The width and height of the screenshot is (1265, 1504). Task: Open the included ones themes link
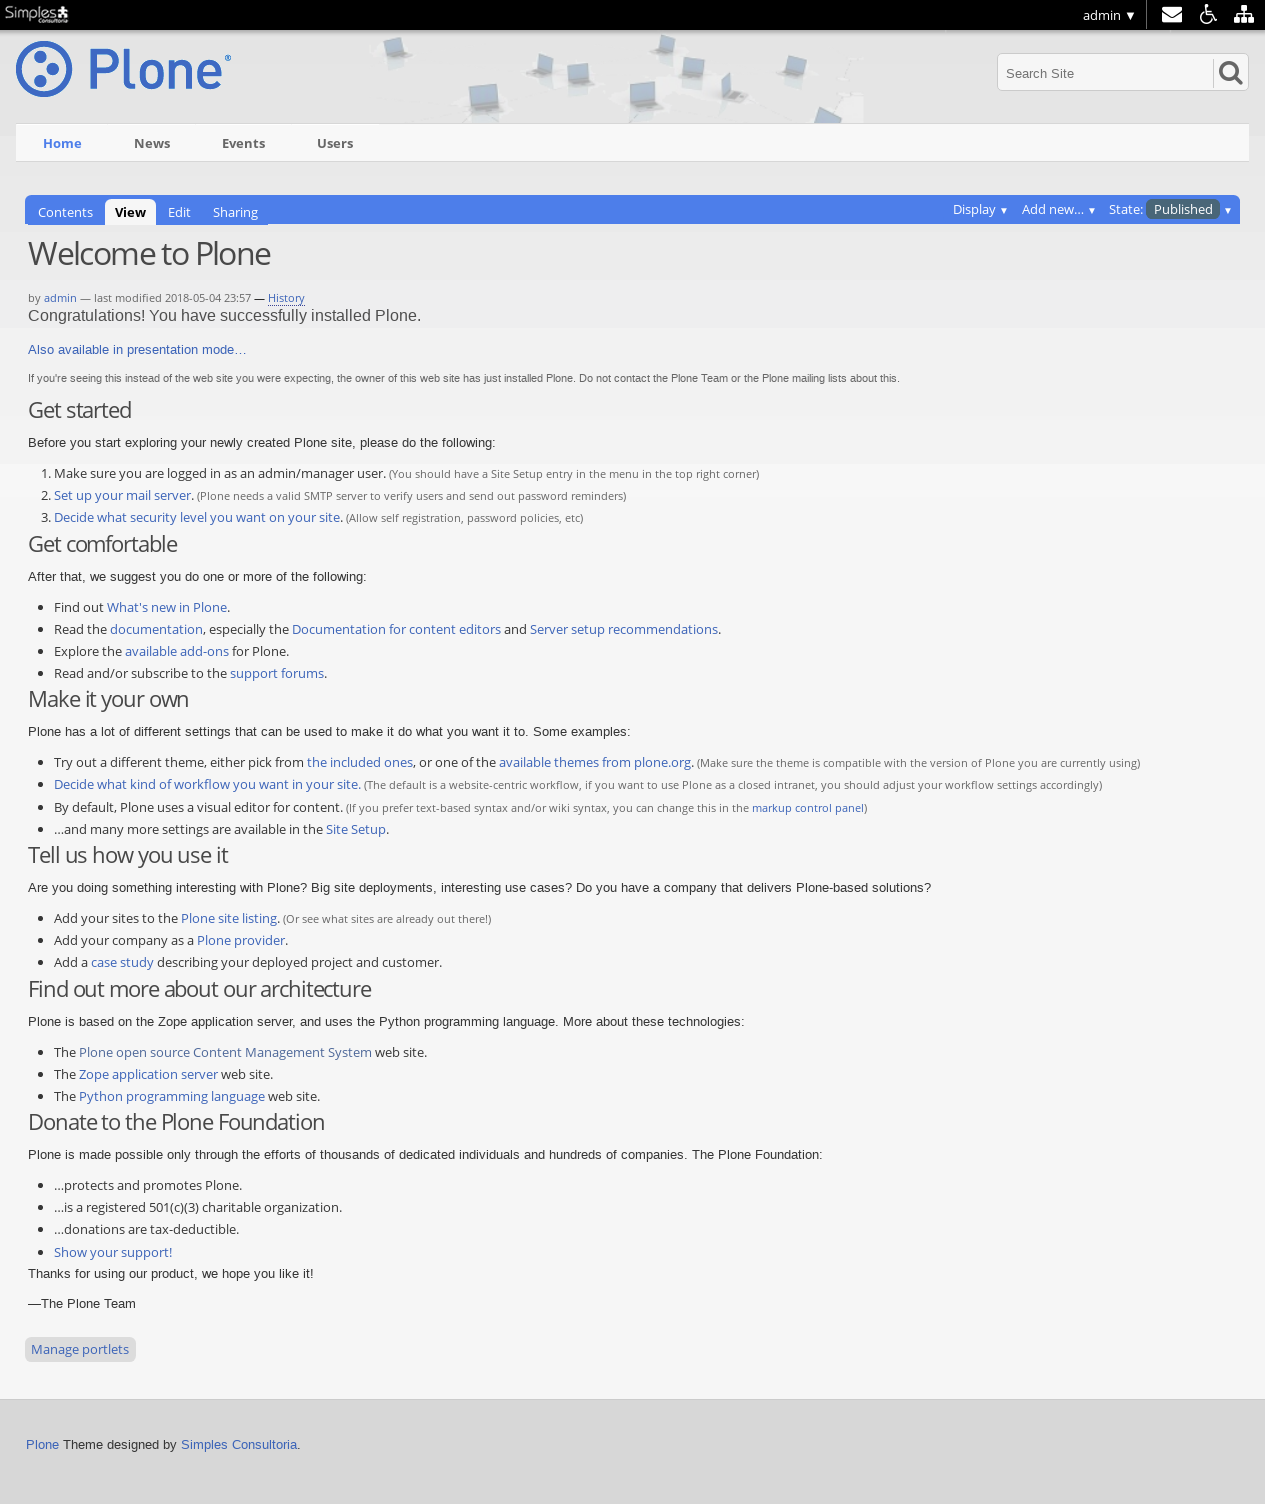360,762
